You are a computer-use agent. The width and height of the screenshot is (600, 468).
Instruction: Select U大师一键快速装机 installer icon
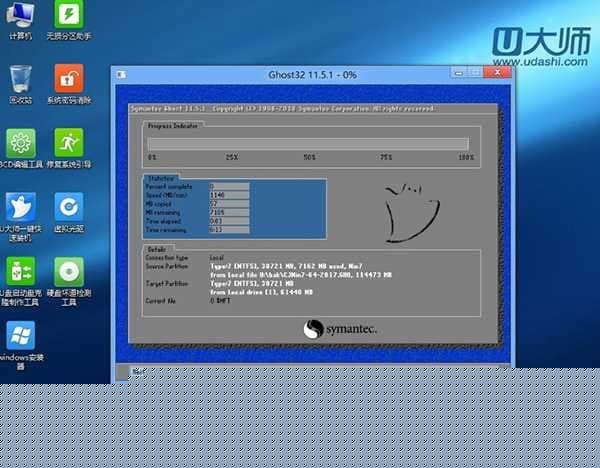tap(20, 210)
